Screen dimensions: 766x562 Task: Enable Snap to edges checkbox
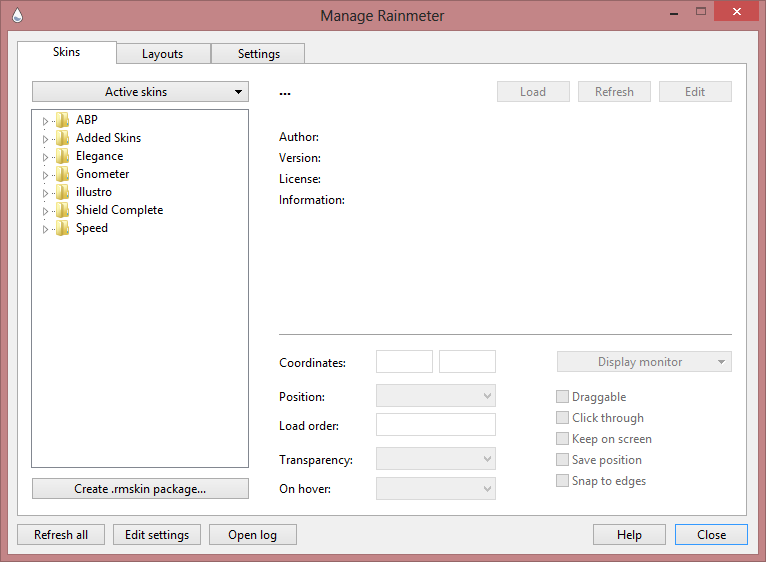click(x=562, y=480)
